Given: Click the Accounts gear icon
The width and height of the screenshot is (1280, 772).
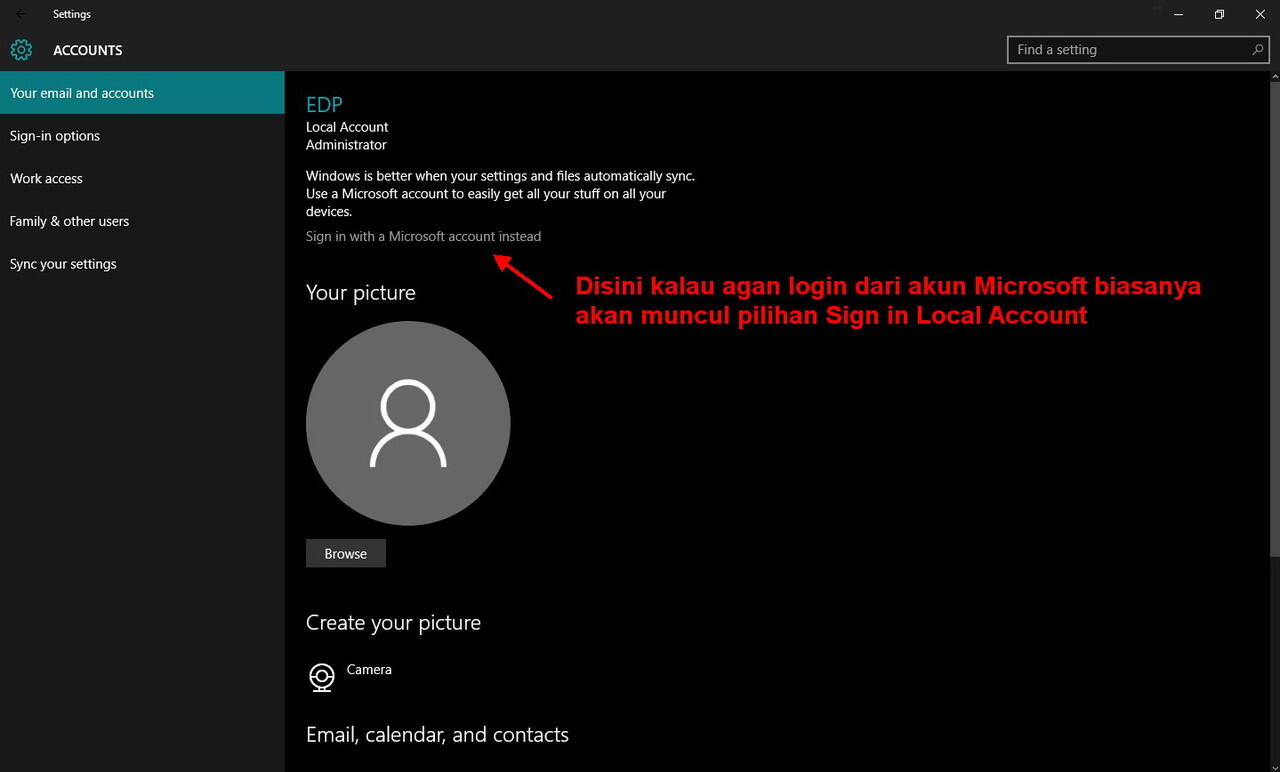Looking at the screenshot, I should pos(21,50).
